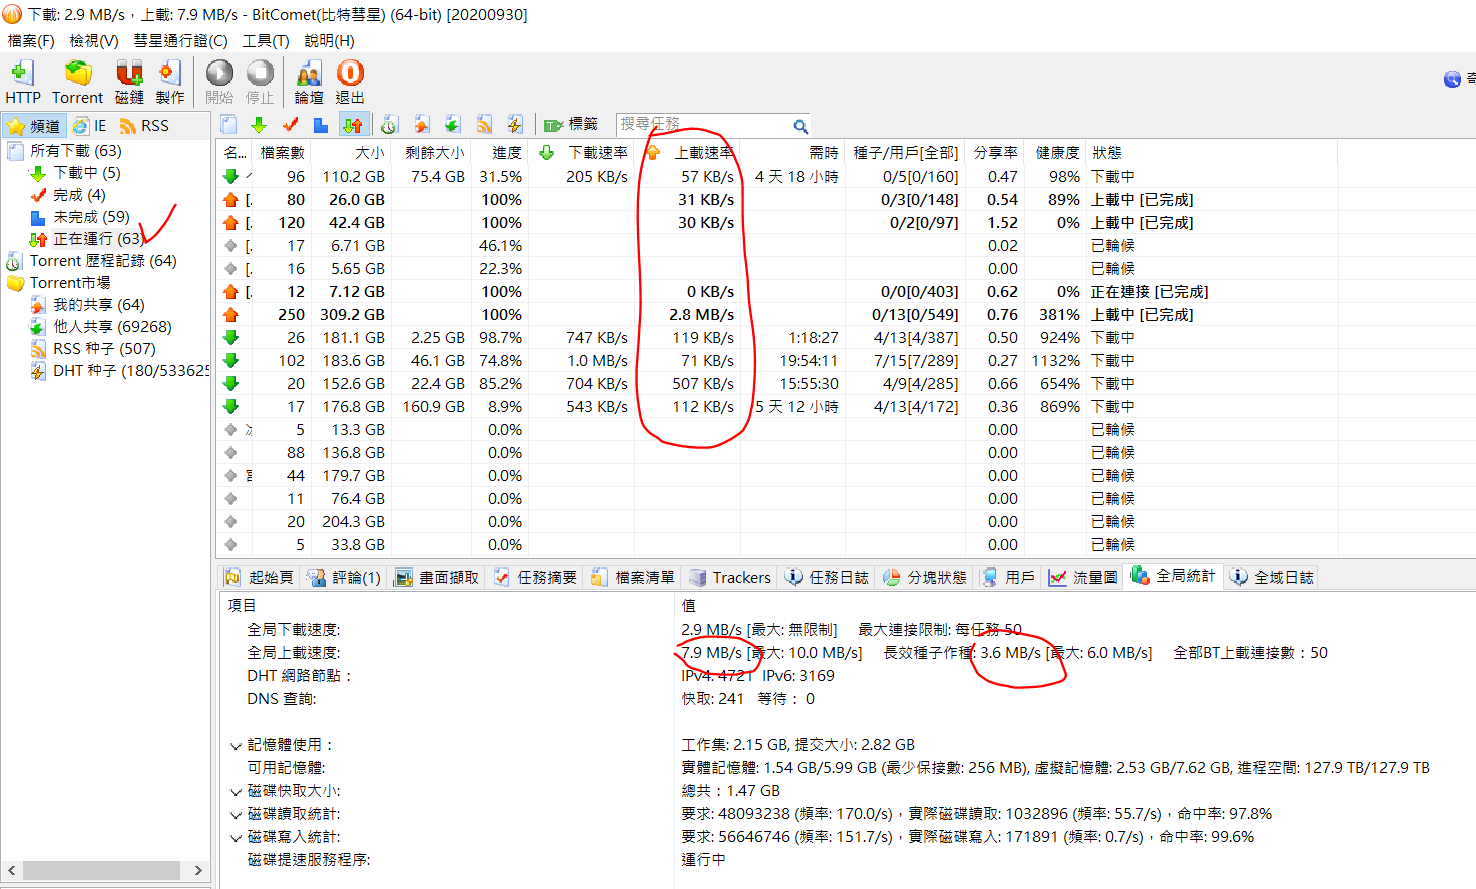Sort by 檔案數 column header
1476x889 pixels.
click(x=282, y=152)
